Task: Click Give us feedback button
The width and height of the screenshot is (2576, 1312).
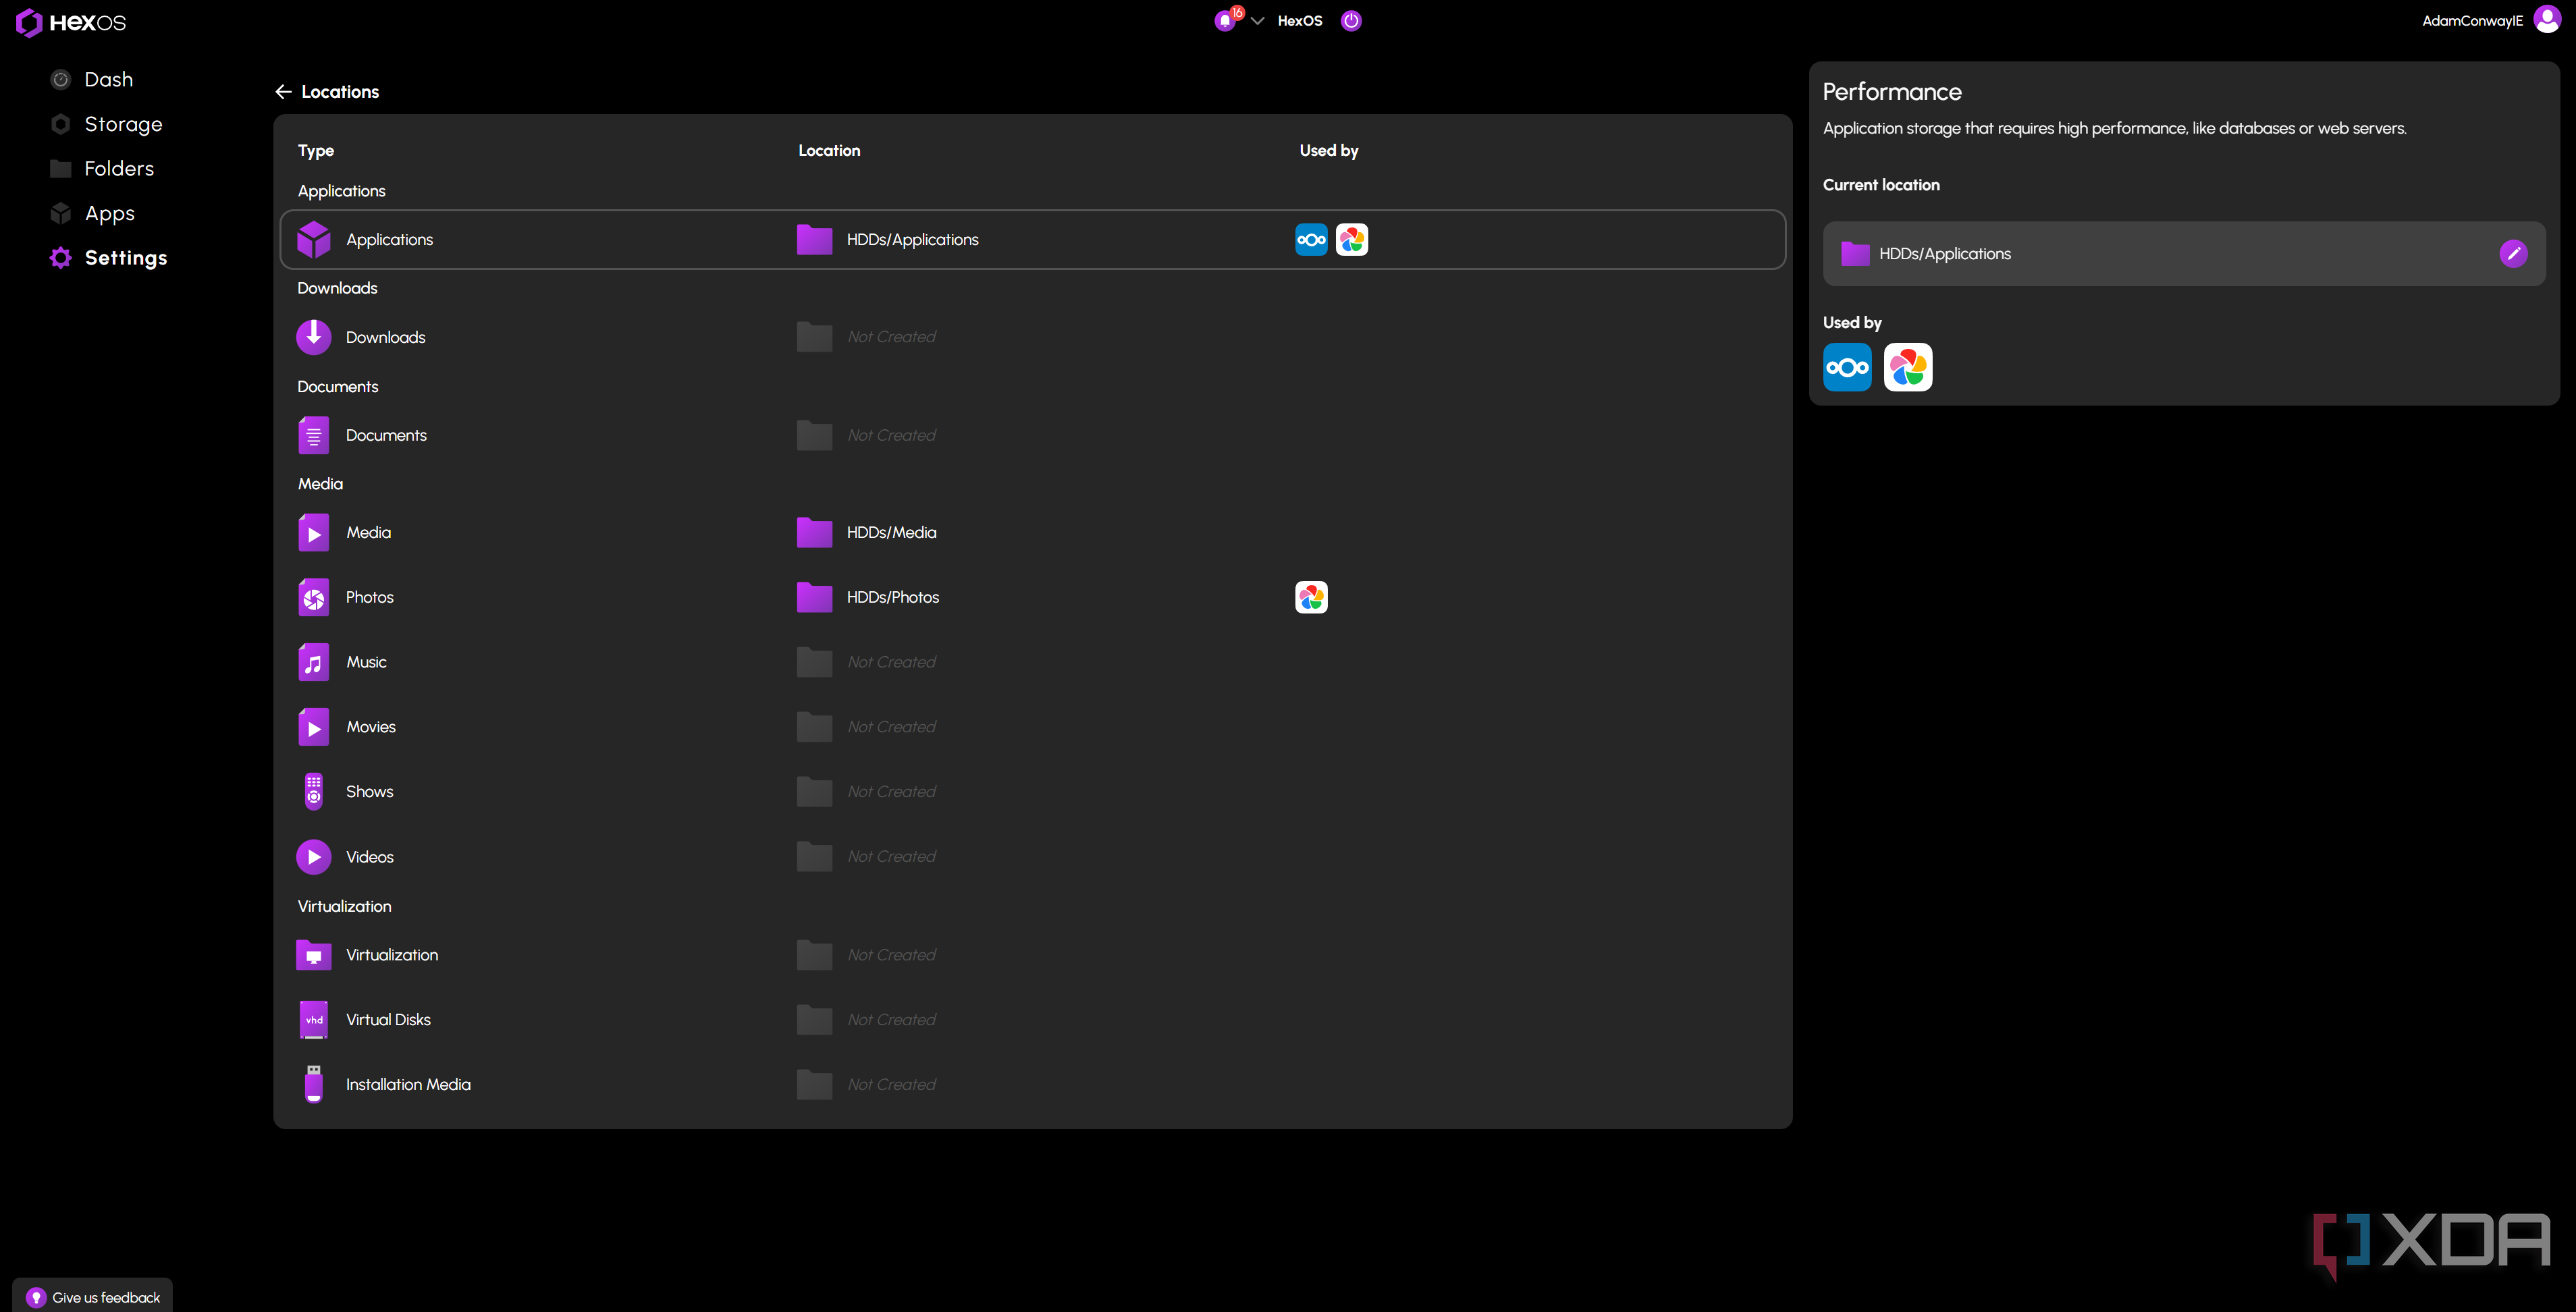Action: pyautogui.click(x=93, y=1297)
